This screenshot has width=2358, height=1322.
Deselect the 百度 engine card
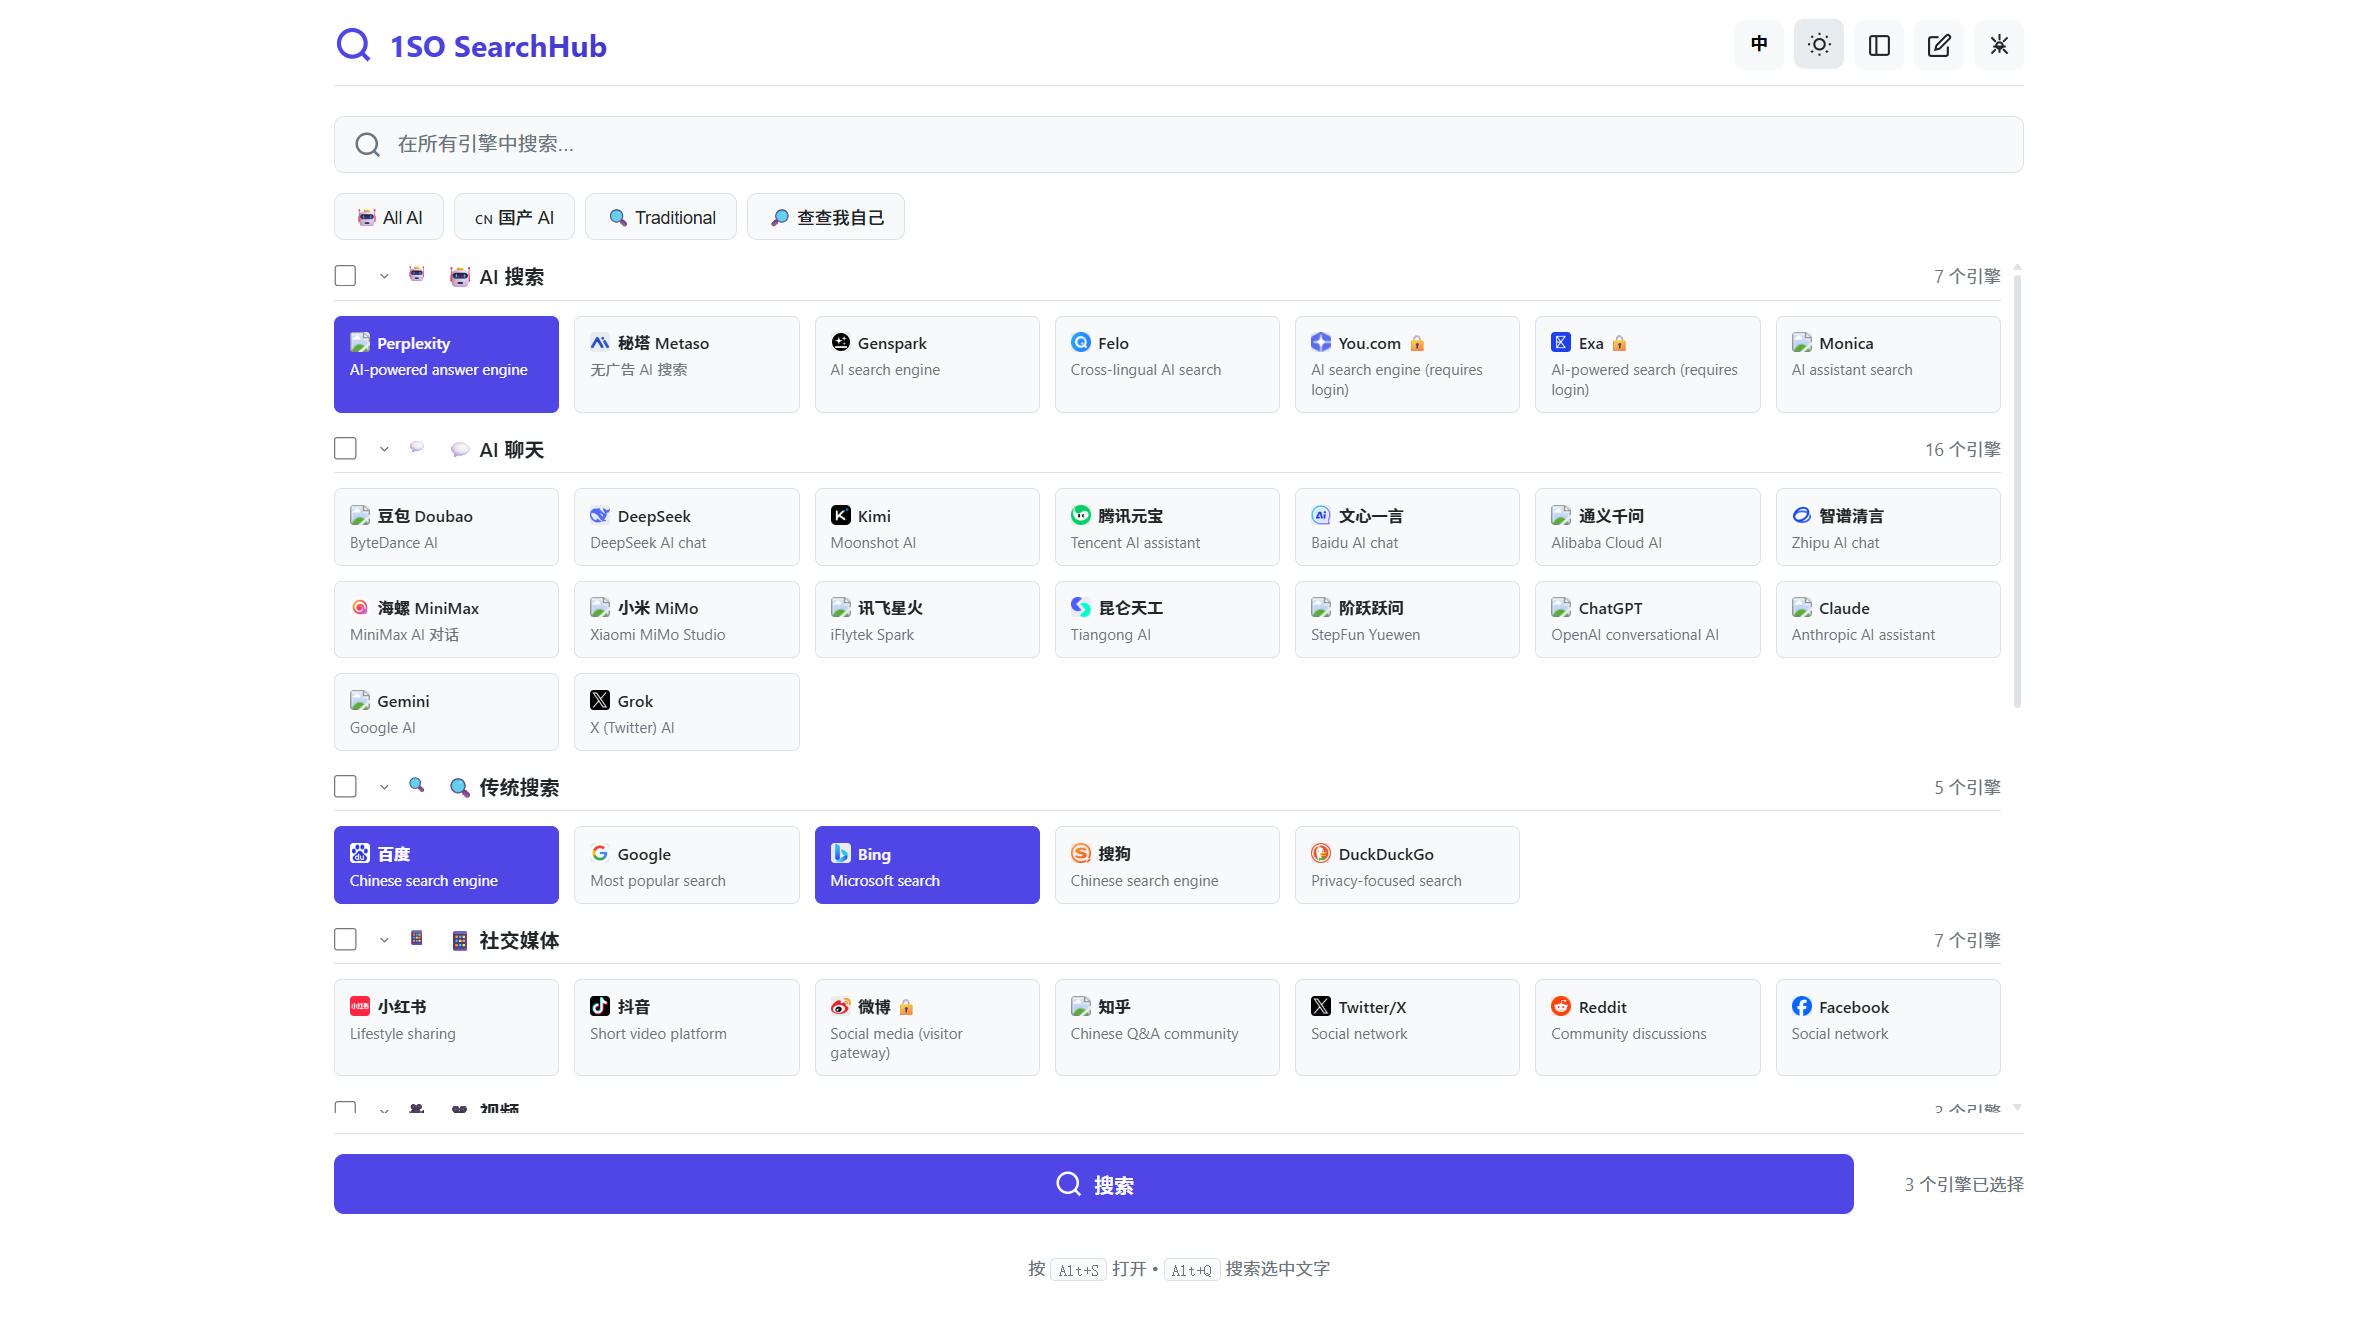[446, 865]
